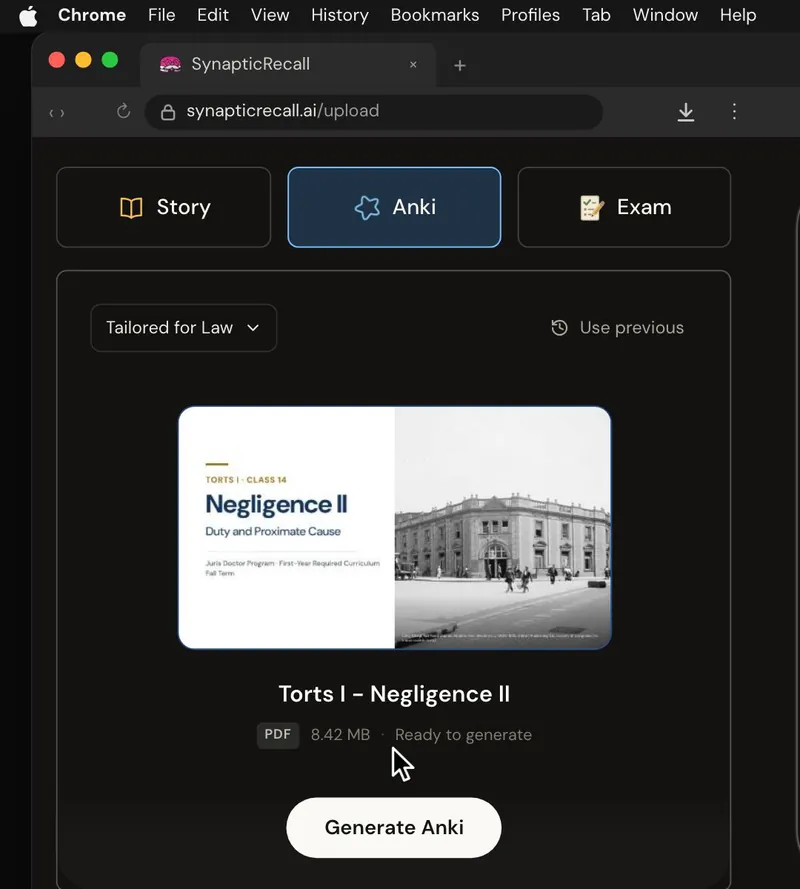
Task: Click the green fullscreen window button
Action: pos(110,60)
